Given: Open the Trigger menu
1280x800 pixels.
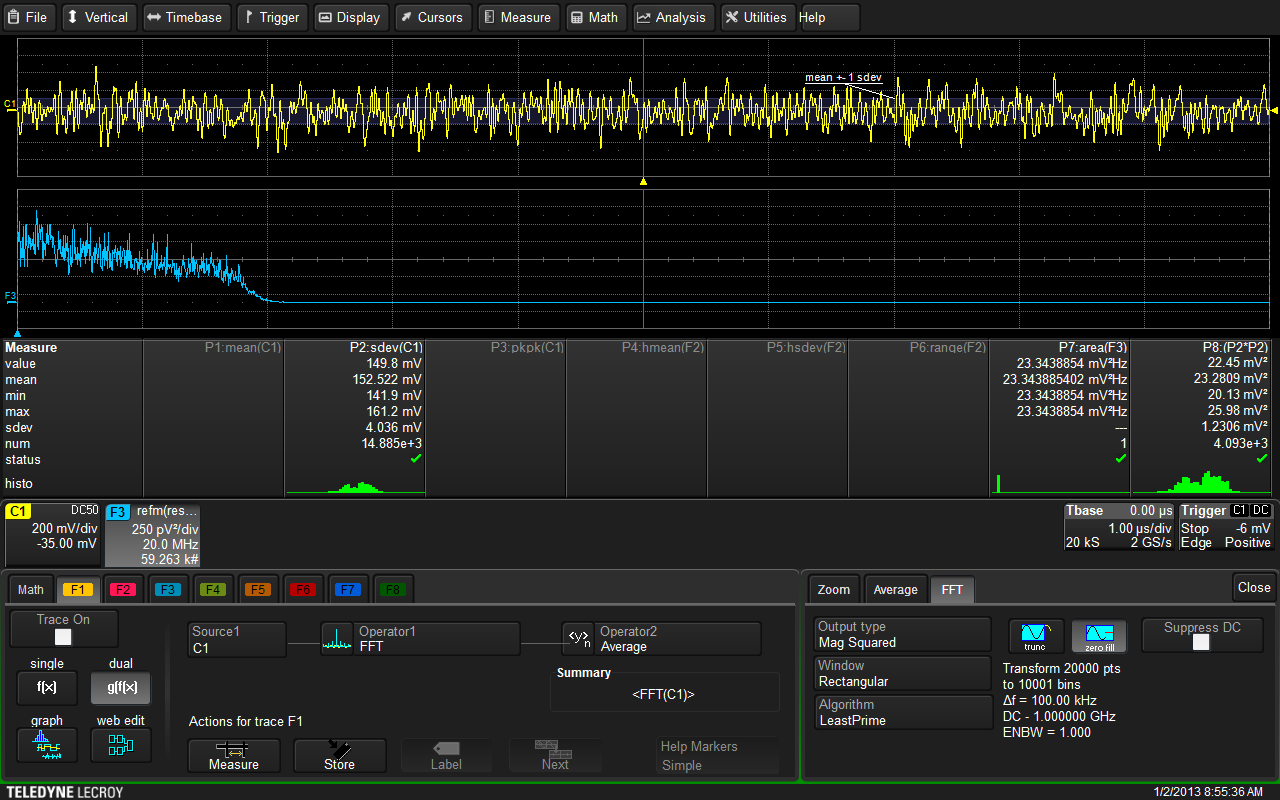Looking at the screenshot, I should [272, 17].
